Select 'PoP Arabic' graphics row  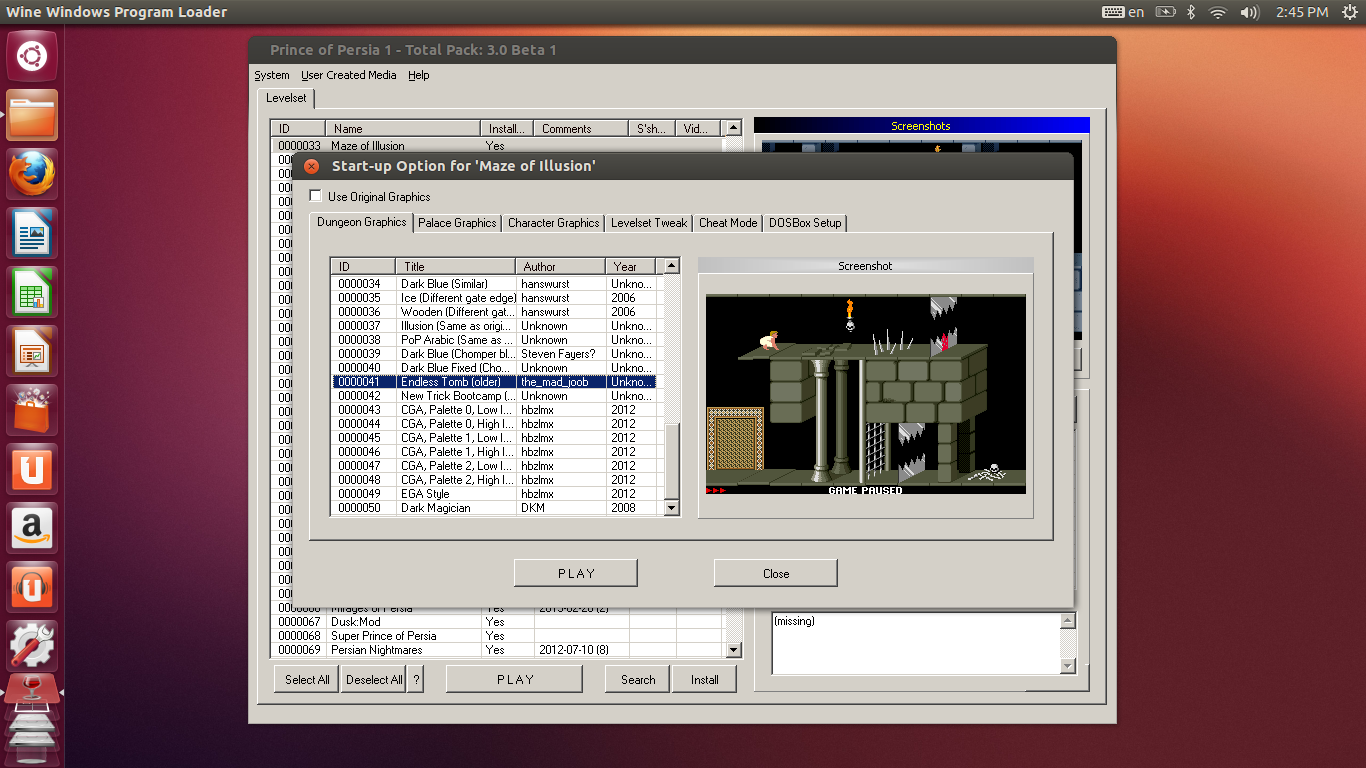(494, 340)
